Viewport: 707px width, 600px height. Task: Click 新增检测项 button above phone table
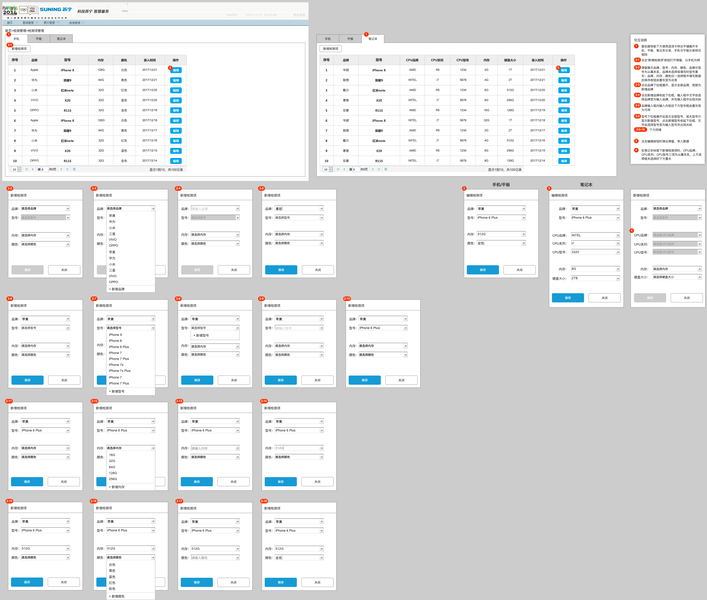tap(19, 49)
